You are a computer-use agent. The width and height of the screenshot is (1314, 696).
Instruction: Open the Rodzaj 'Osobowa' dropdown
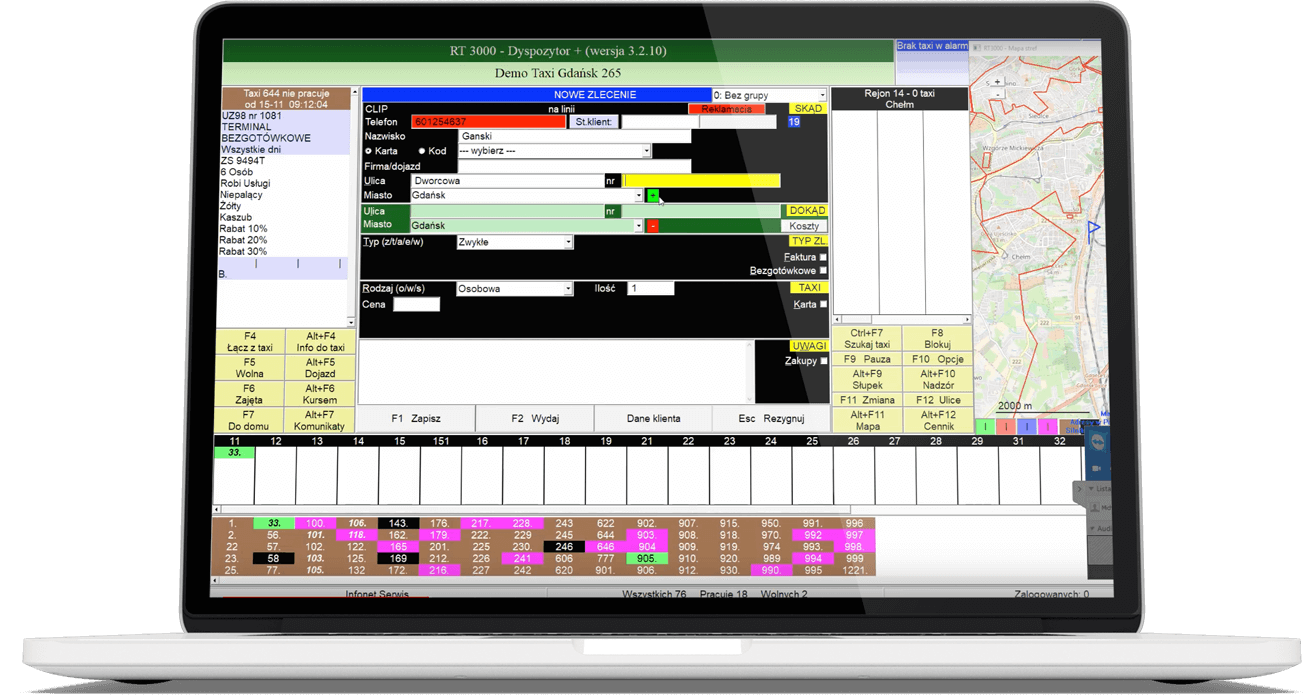(x=515, y=289)
